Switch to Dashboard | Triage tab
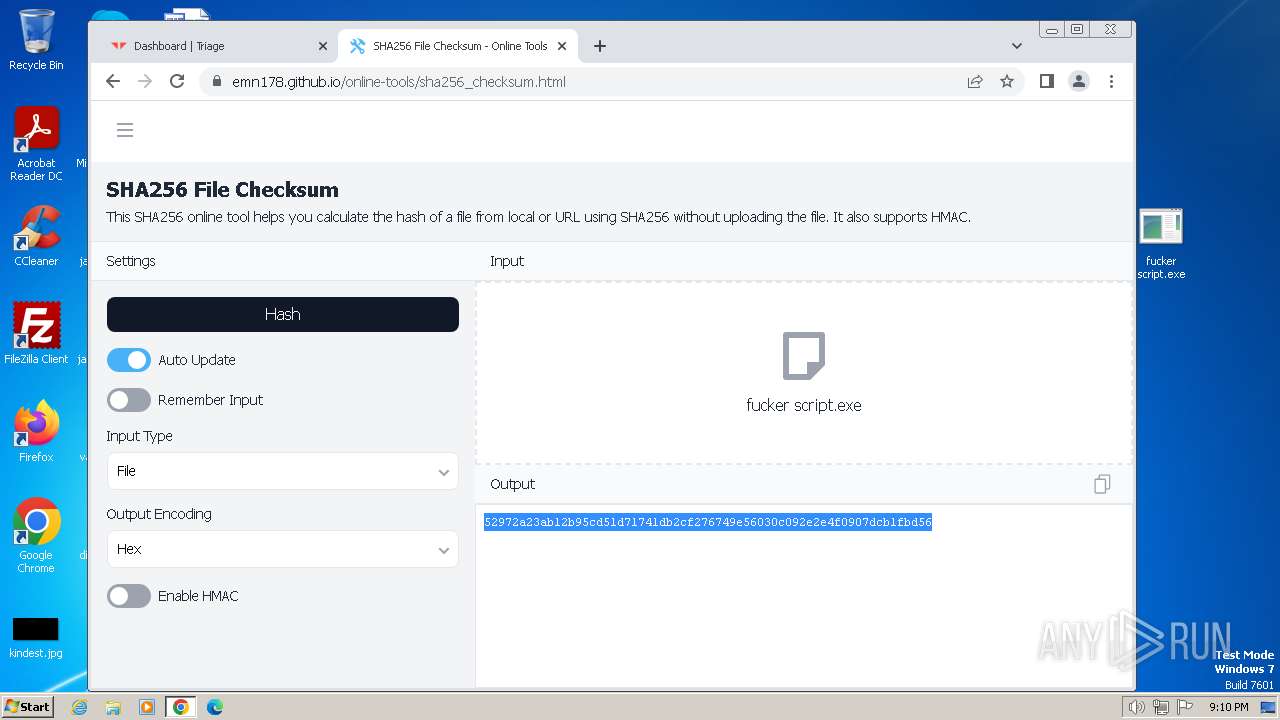This screenshot has height=720, width=1280. pos(220,46)
